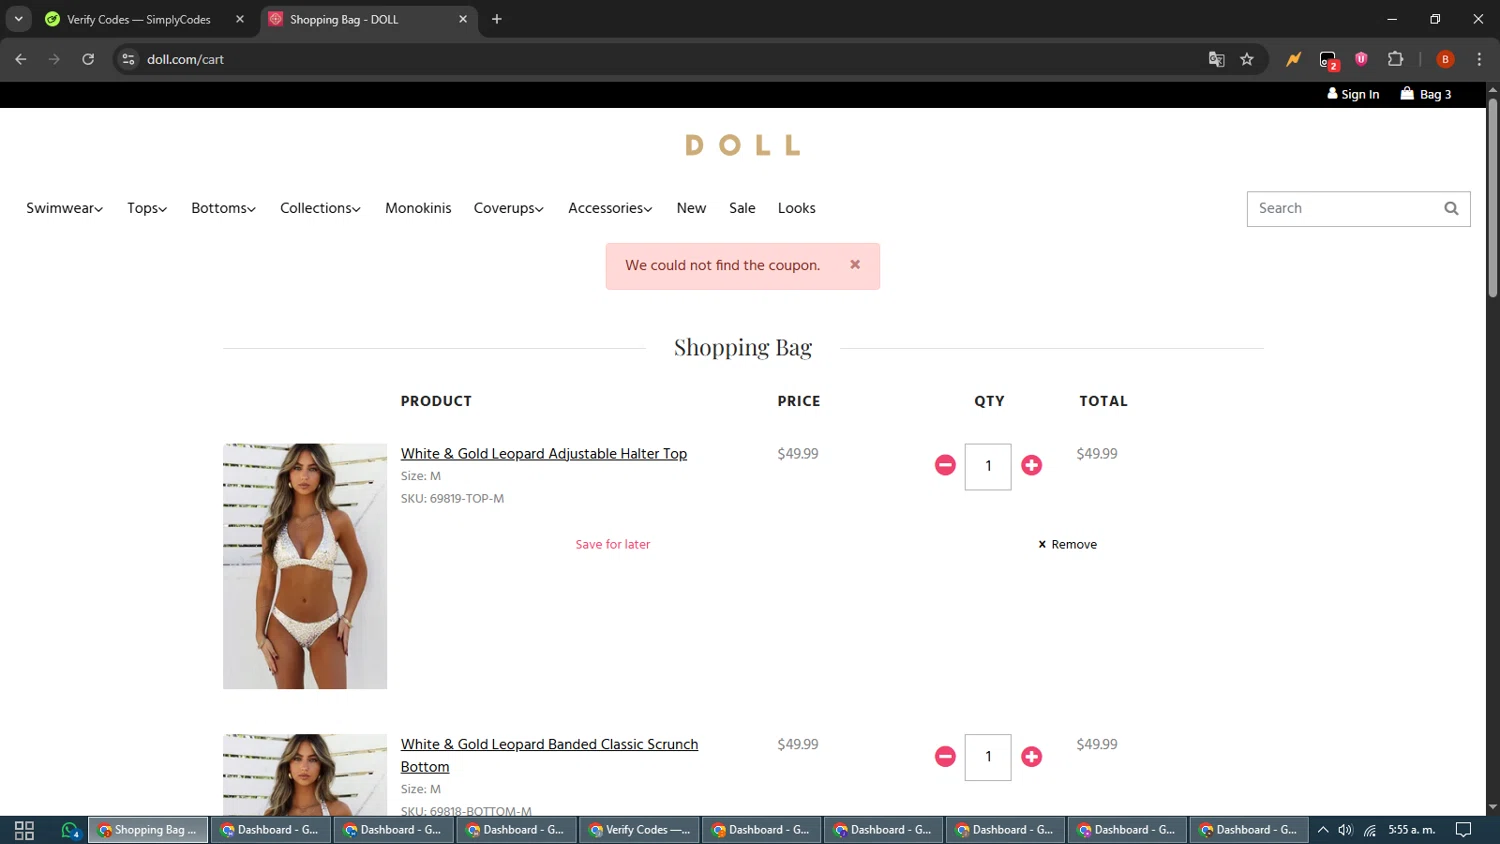This screenshot has height=844, width=1500.
Task: Open the Sale menu item
Action: pyautogui.click(x=742, y=208)
